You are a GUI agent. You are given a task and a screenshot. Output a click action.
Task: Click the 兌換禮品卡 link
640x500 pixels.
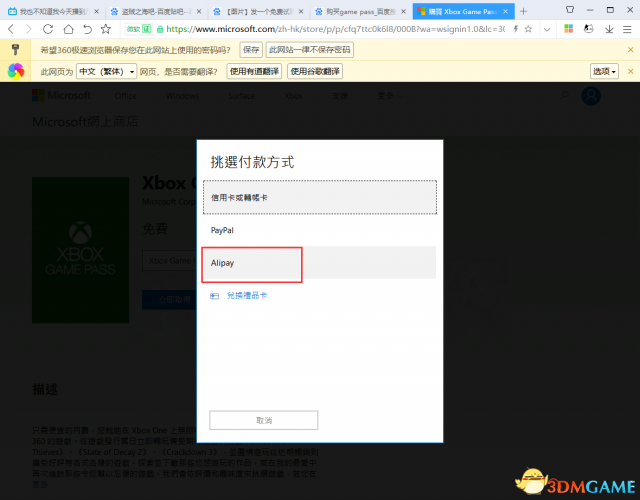247,296
